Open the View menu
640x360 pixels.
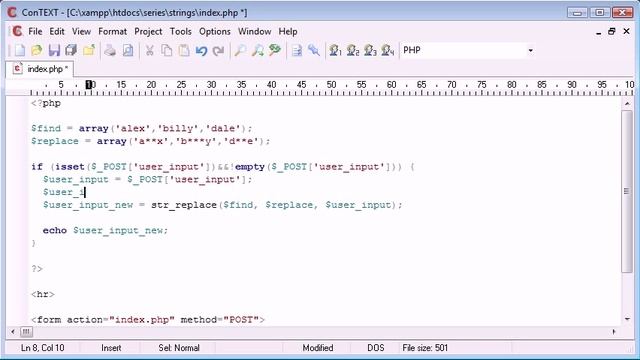tap(81, 31)
